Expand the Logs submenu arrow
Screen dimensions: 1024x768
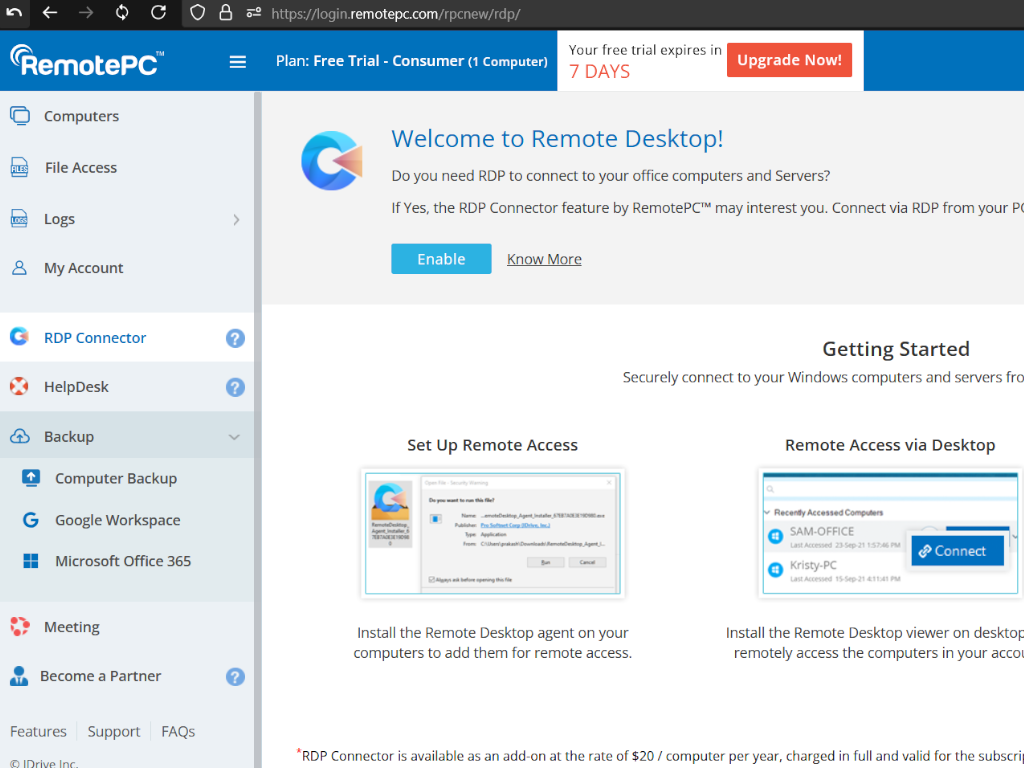coord(236,219)
